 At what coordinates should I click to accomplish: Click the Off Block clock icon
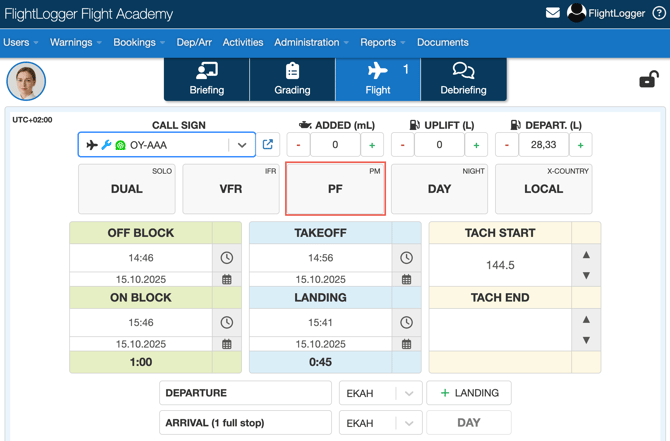tap(227, 258)
